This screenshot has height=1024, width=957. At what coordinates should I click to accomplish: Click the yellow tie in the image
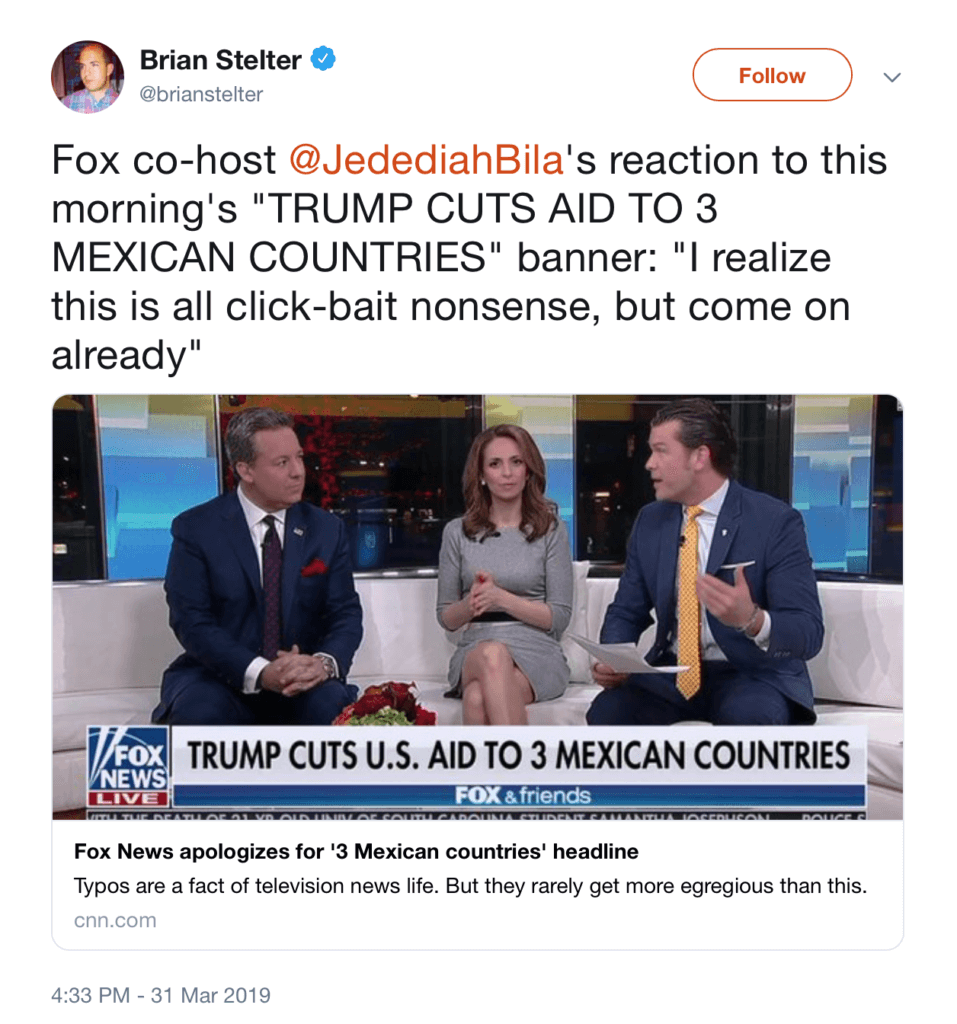pyautogui.click(x=689, y=601)
